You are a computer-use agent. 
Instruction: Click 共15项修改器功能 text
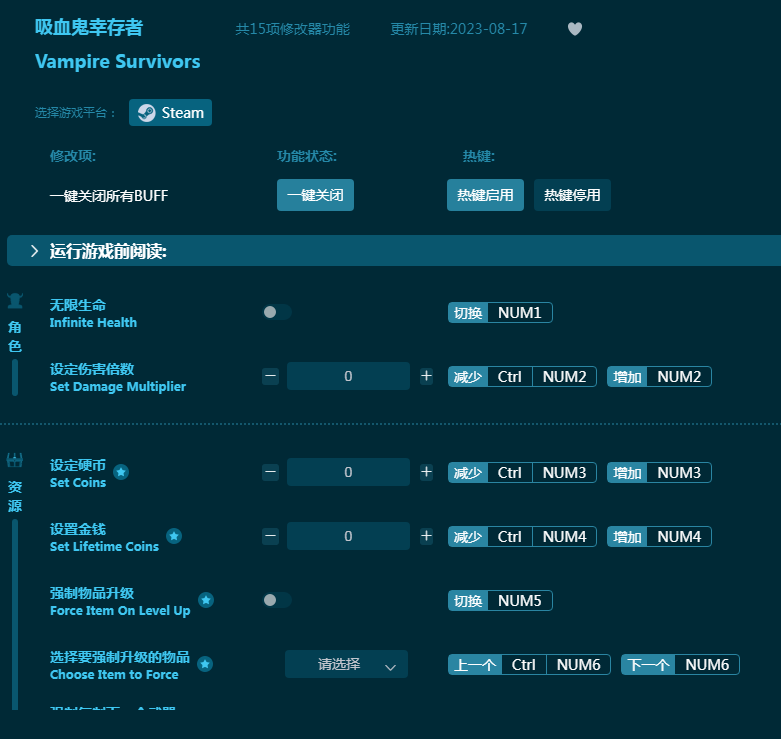pos(292,29)
